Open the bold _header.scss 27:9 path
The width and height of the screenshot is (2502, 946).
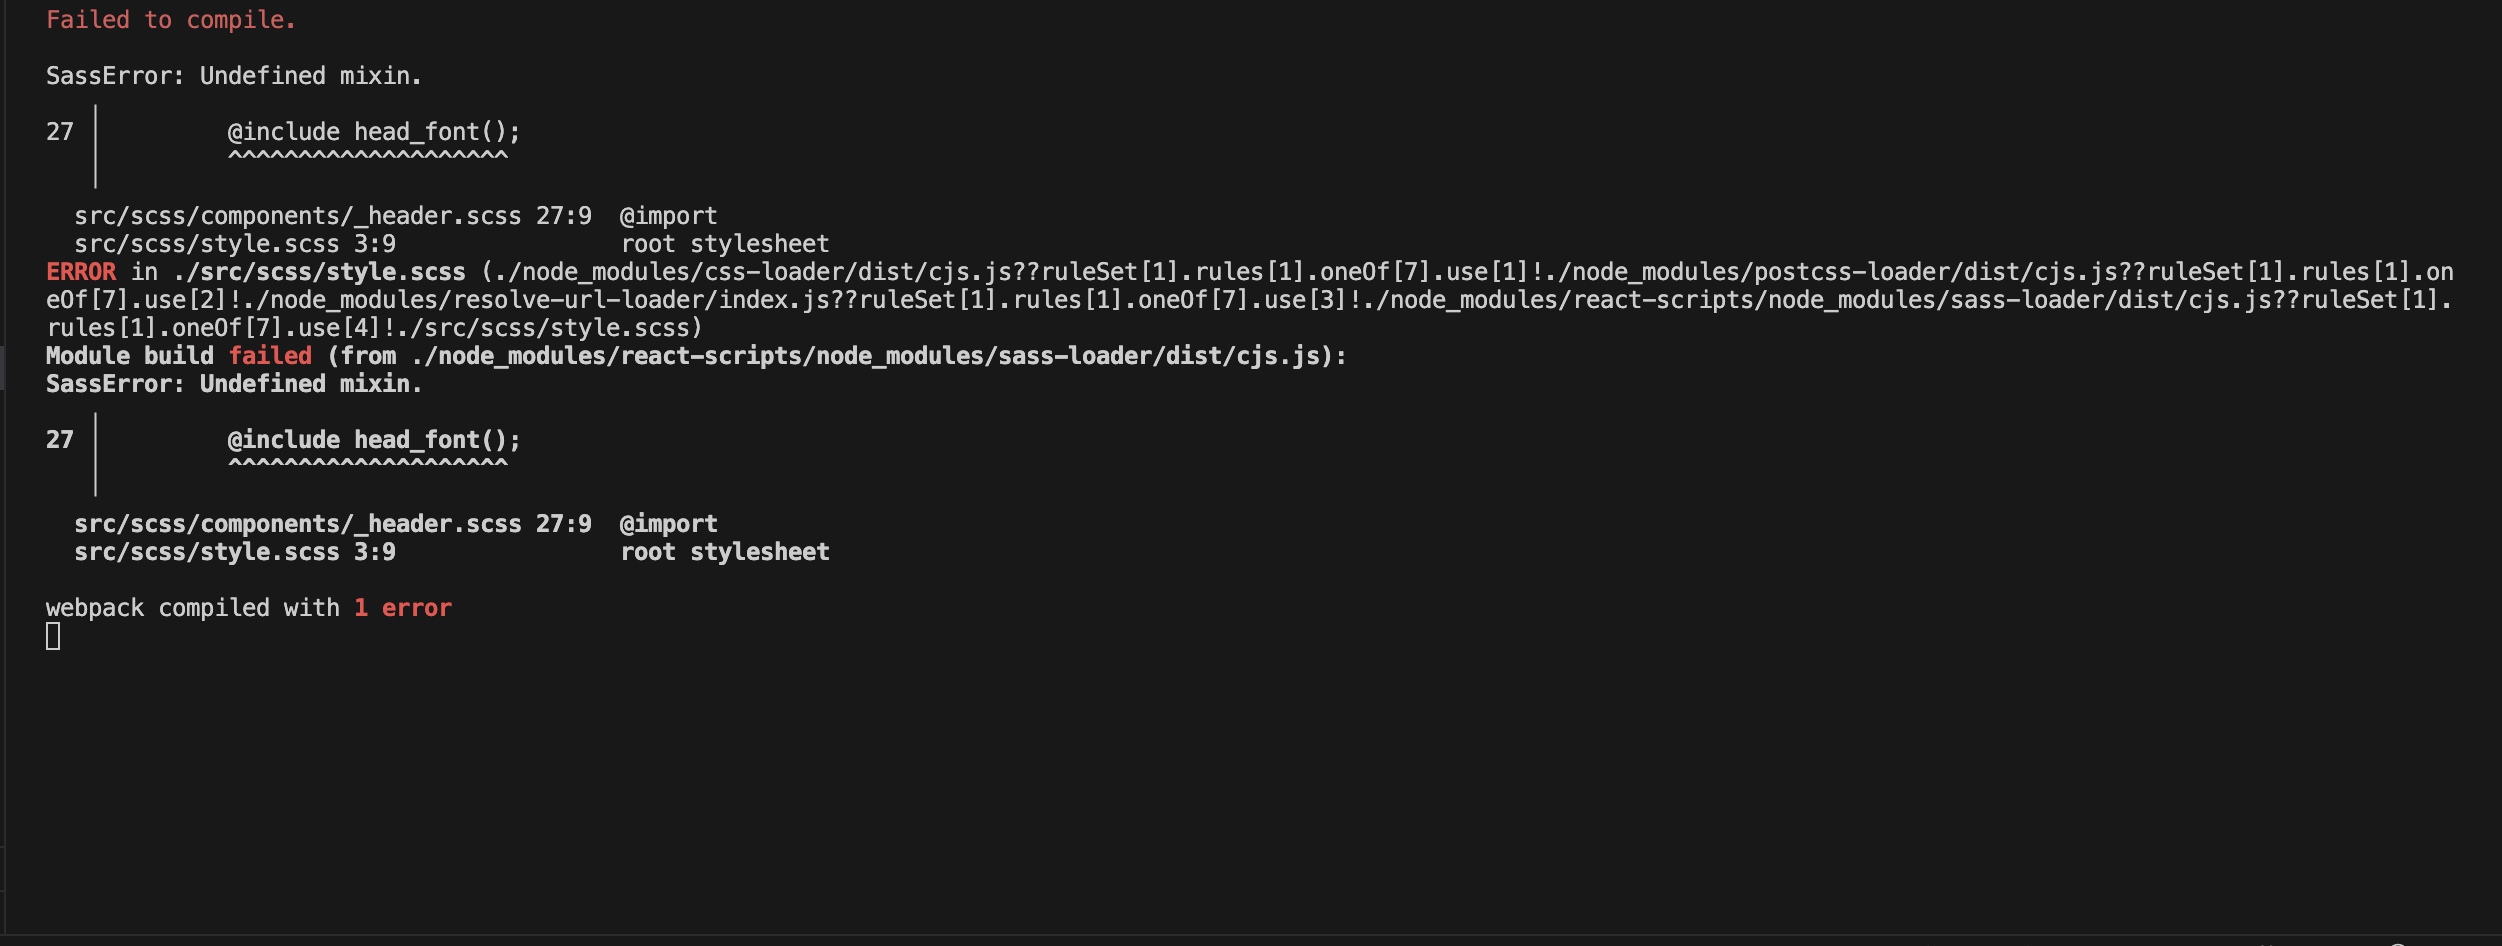pos(333,524)
